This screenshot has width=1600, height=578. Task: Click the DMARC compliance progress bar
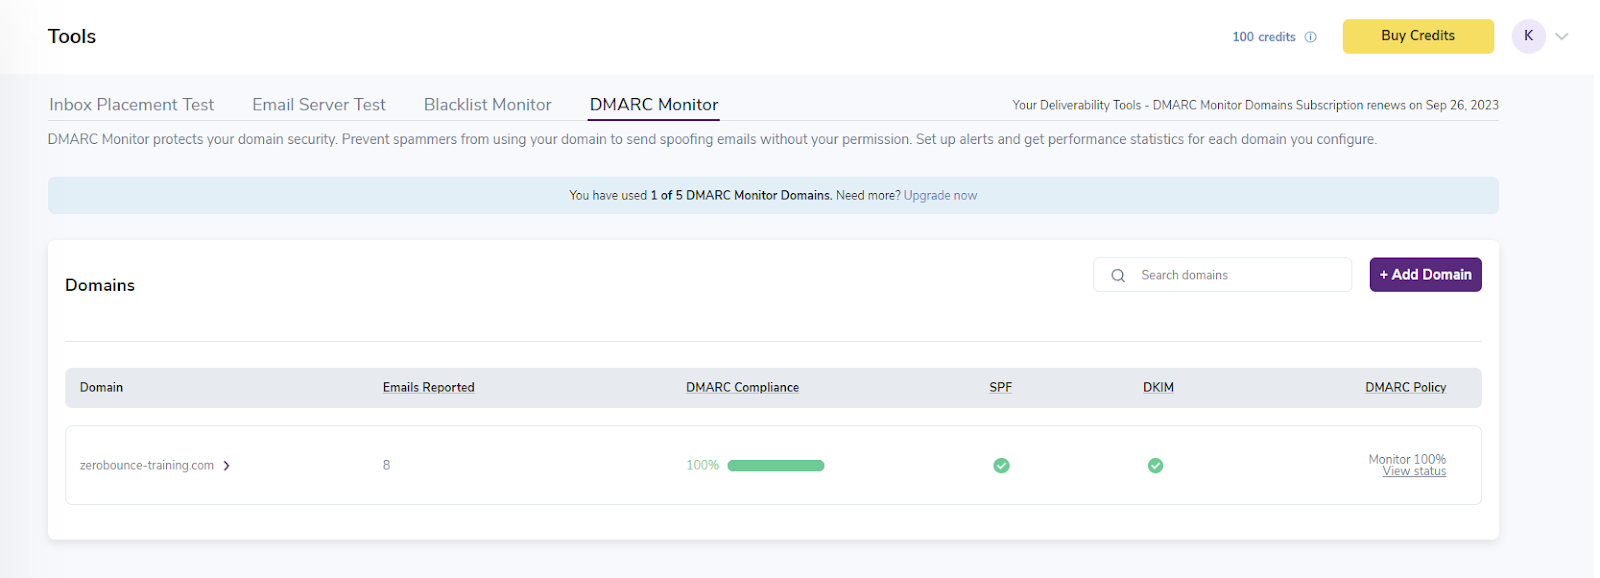(776, 465)
